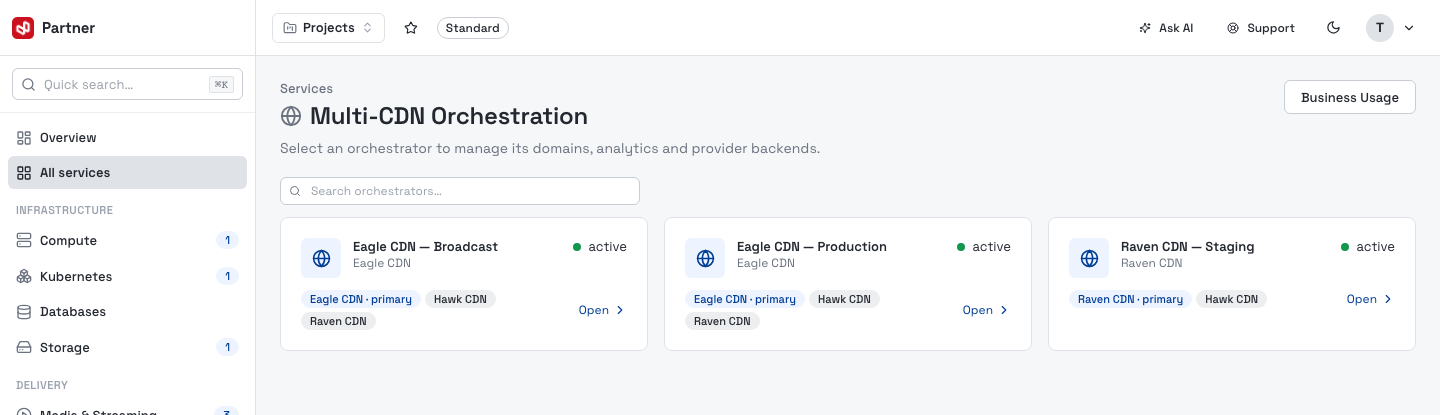Click the Eagle CDN — Broadcast title
Image resolution: width=1440 pixels, height=415 pixels.
click(425, 247)
